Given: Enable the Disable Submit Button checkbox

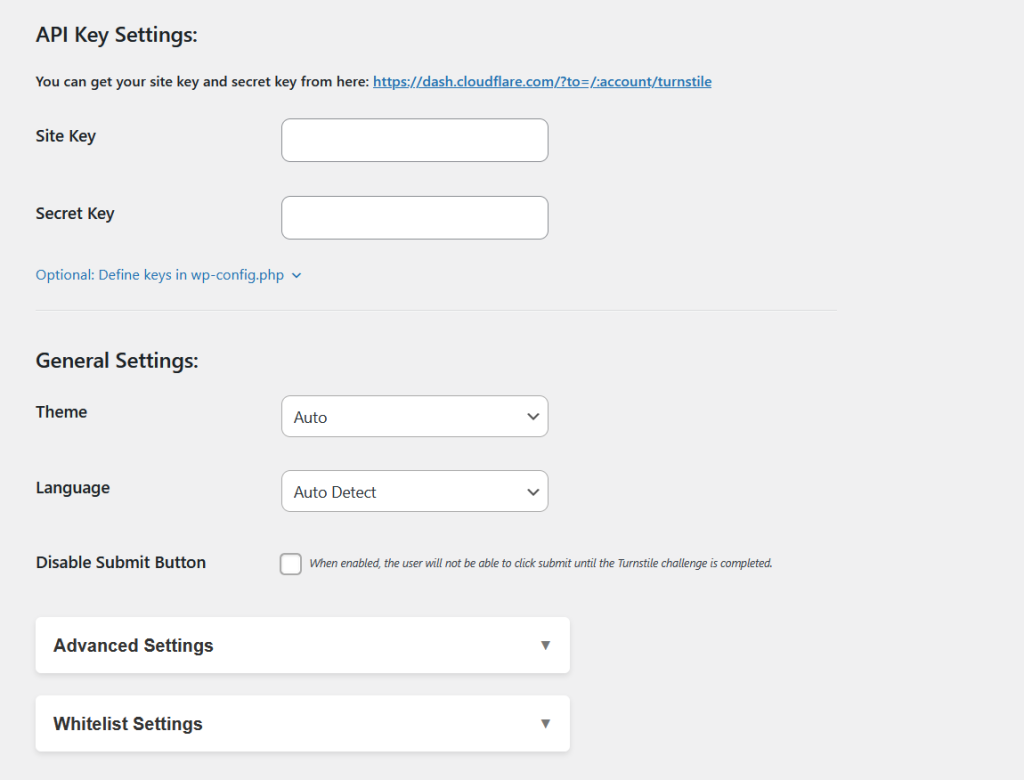Looking at the screenshot, I should [291, 564].
